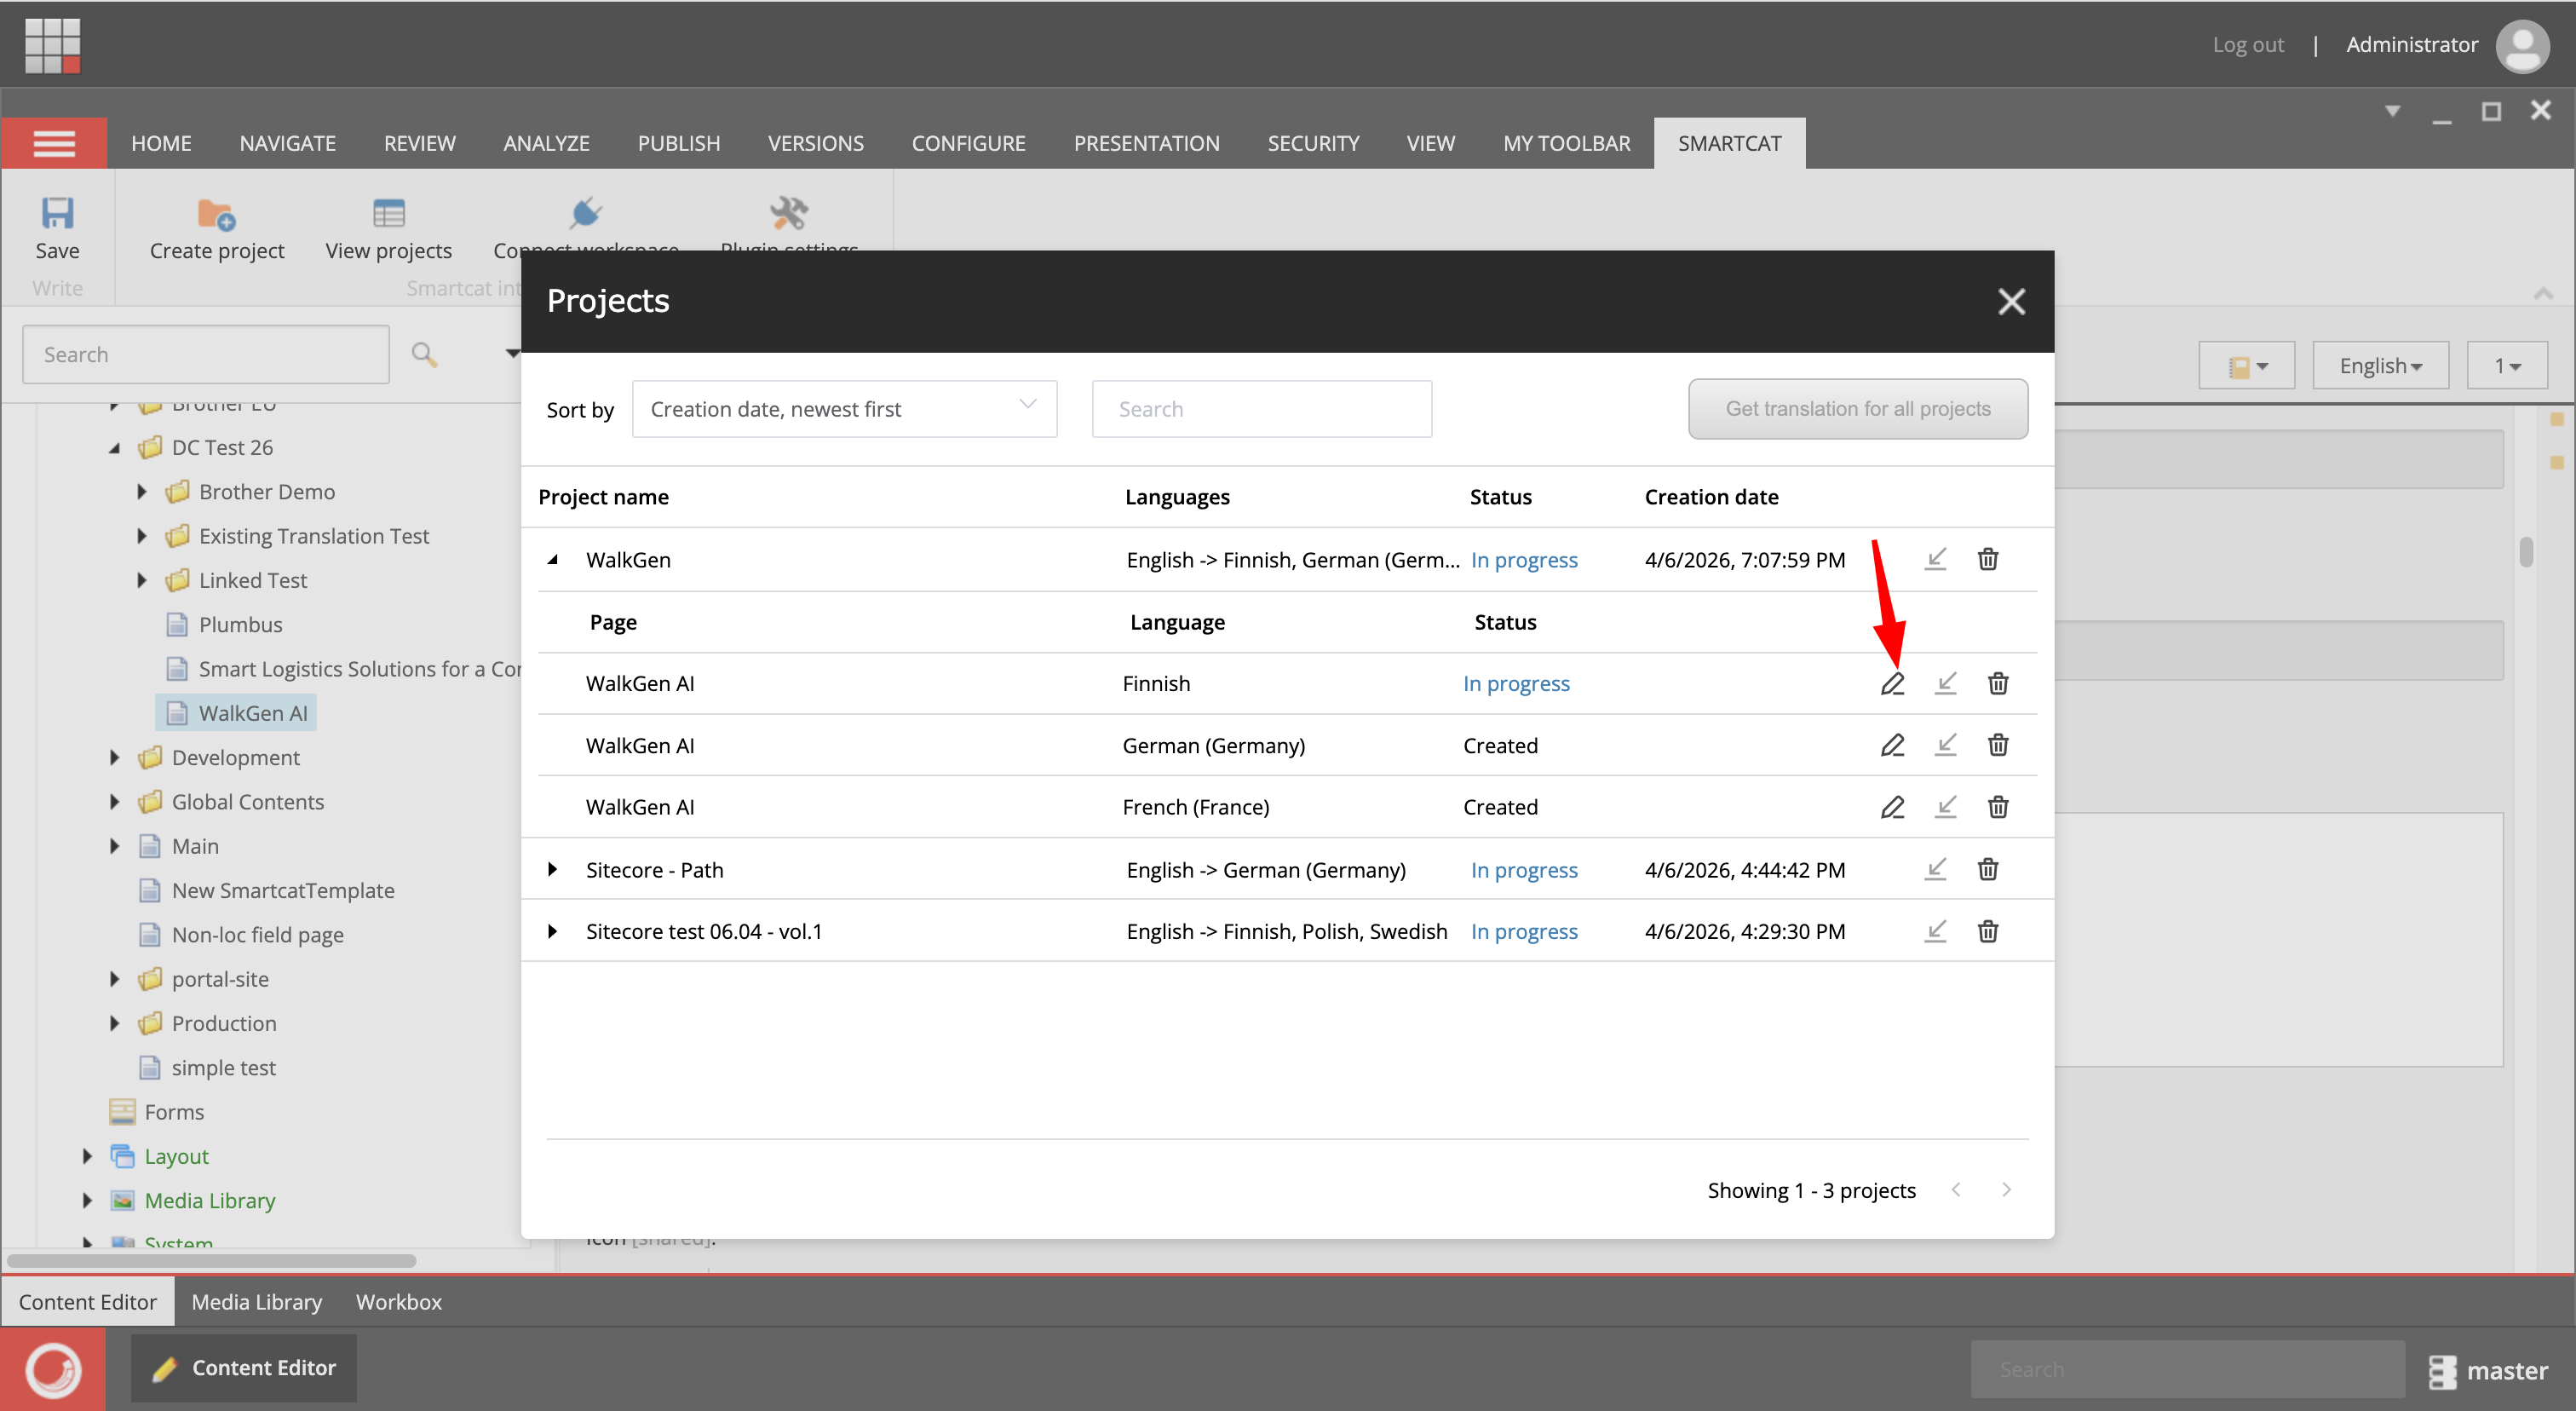Edit the German (Germany) WalkGen AI translation
The height and width of the screenshot is (1411, 2576).
(x=1892, y=745)
